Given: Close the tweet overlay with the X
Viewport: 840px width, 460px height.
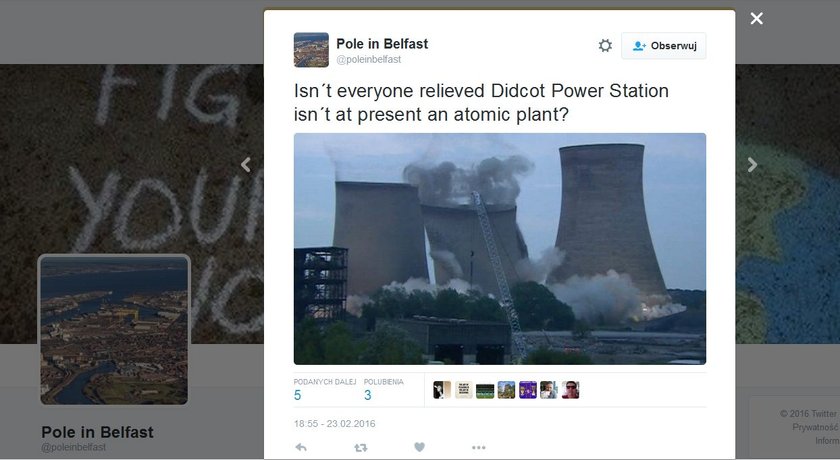Looking at the screenshot, I should tap(756, 19).
